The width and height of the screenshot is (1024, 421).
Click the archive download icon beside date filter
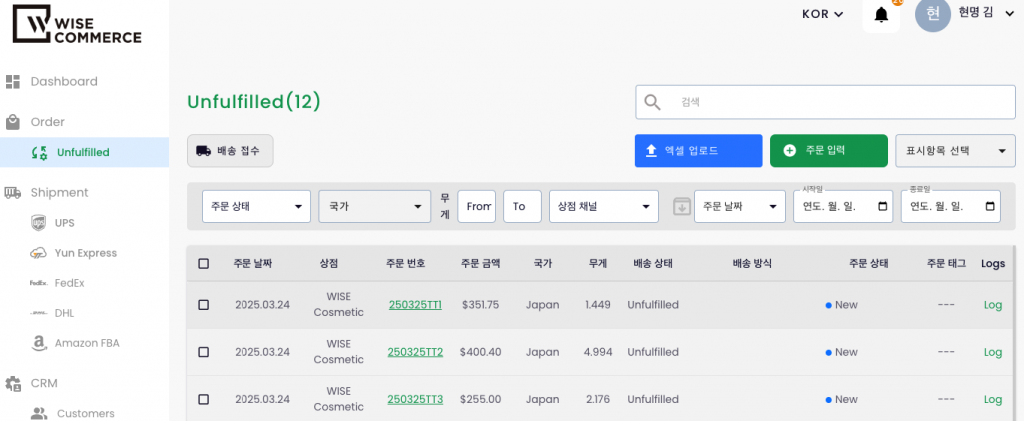click(682, 207)
